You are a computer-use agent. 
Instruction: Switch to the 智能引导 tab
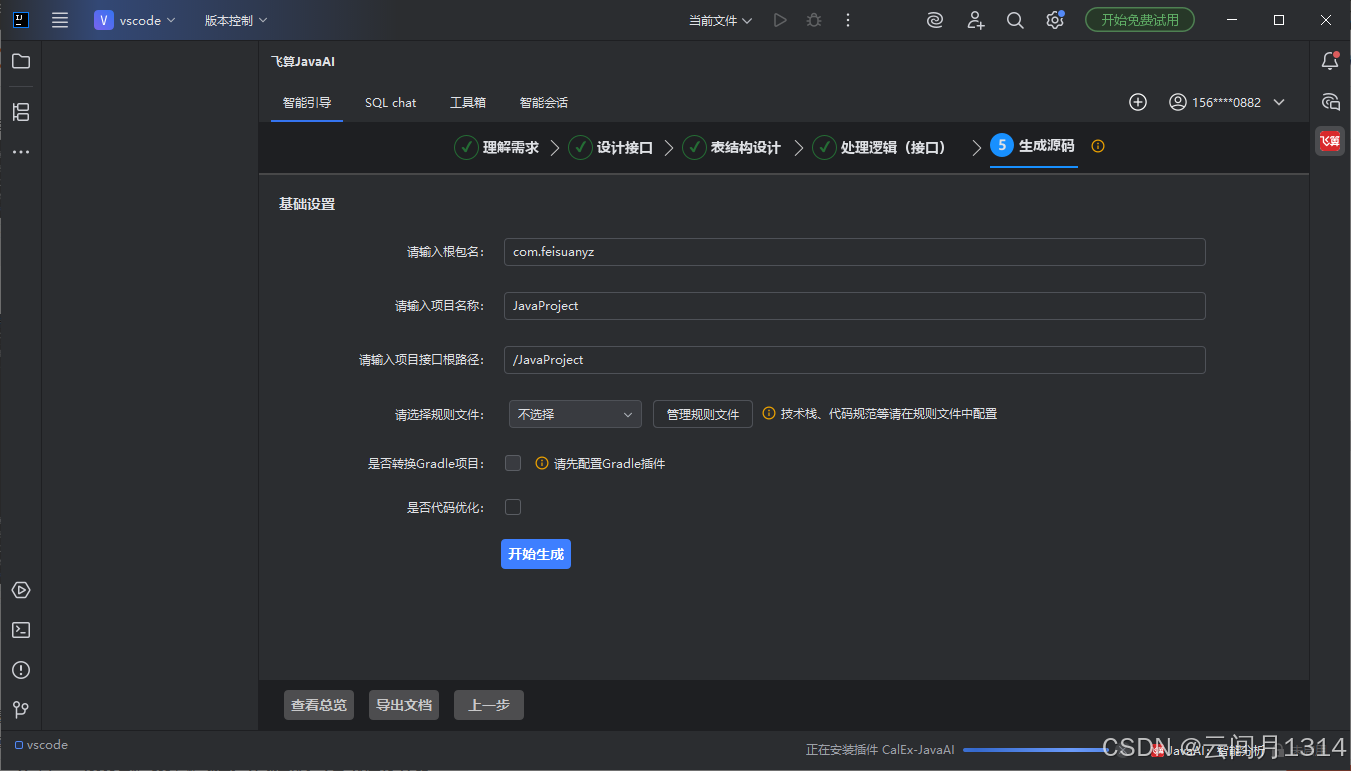point(307,102)
